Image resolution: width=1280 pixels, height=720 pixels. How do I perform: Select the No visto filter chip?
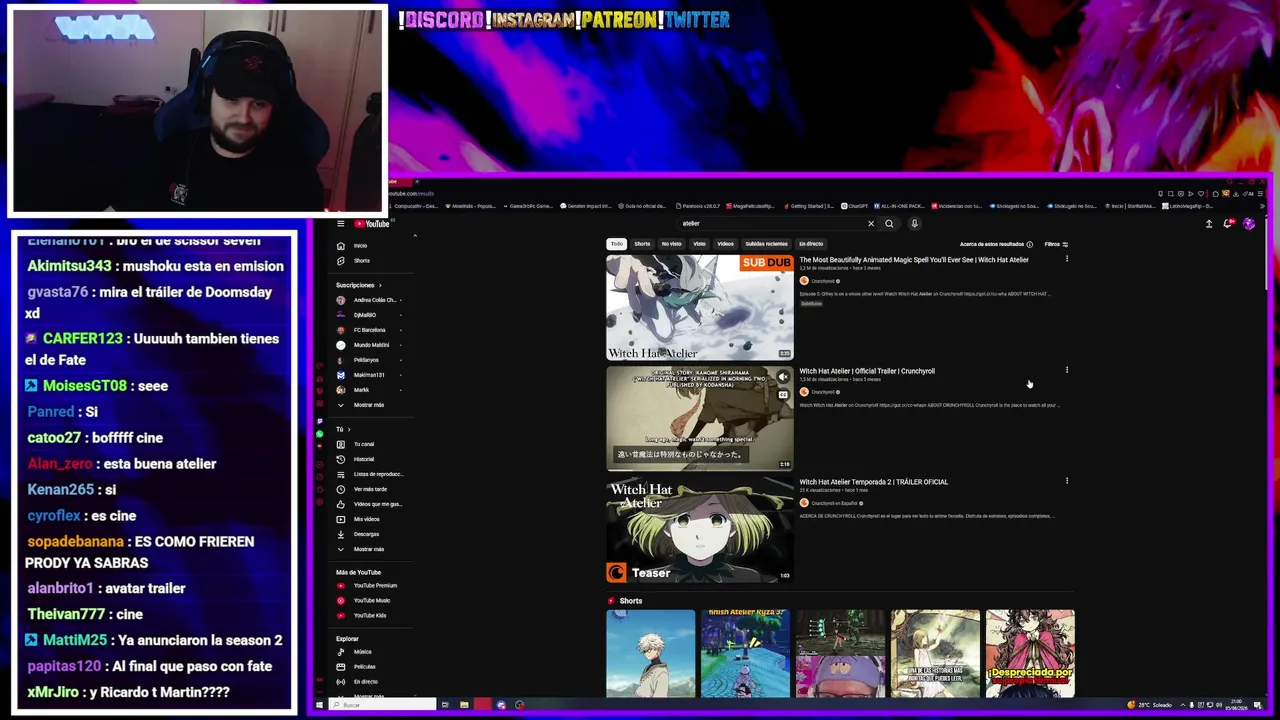pyautogui.click(x=671, y=244)
